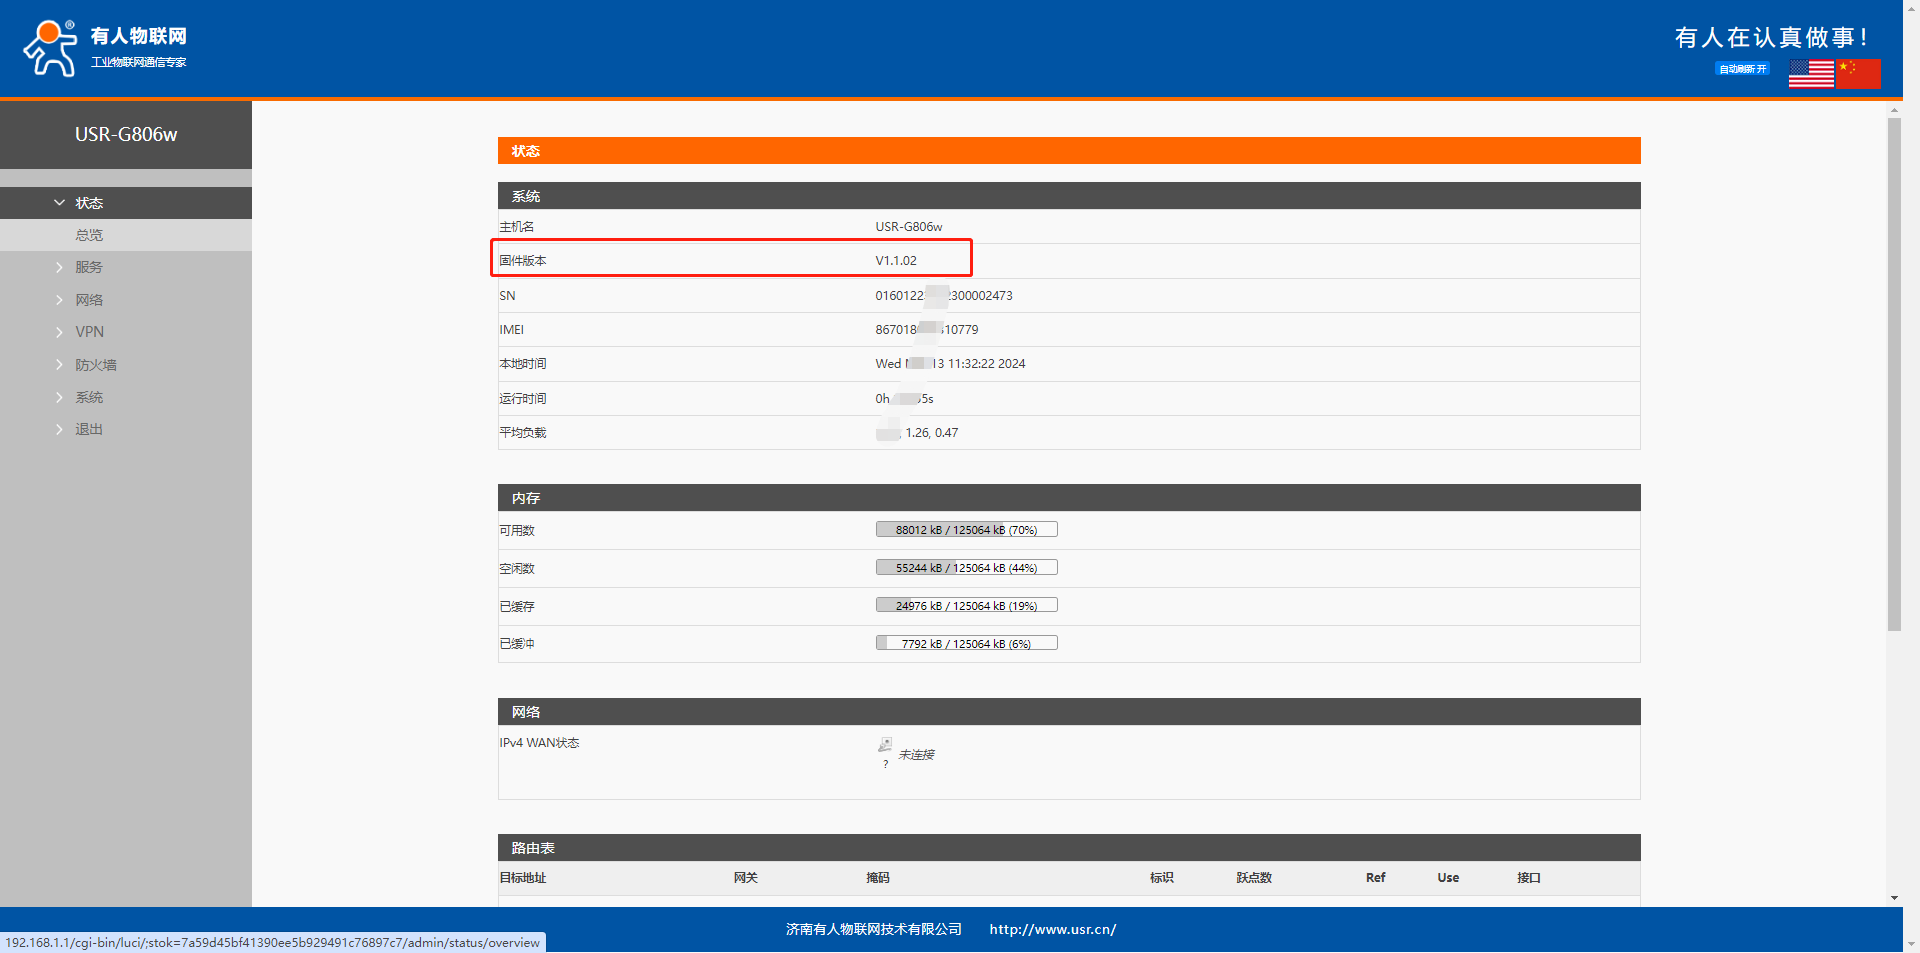The width and height of the screenshot is (1920, 953).
Task: Click the 济南有人物联网技术有限公司 footer text
Action: click(873, 929)
